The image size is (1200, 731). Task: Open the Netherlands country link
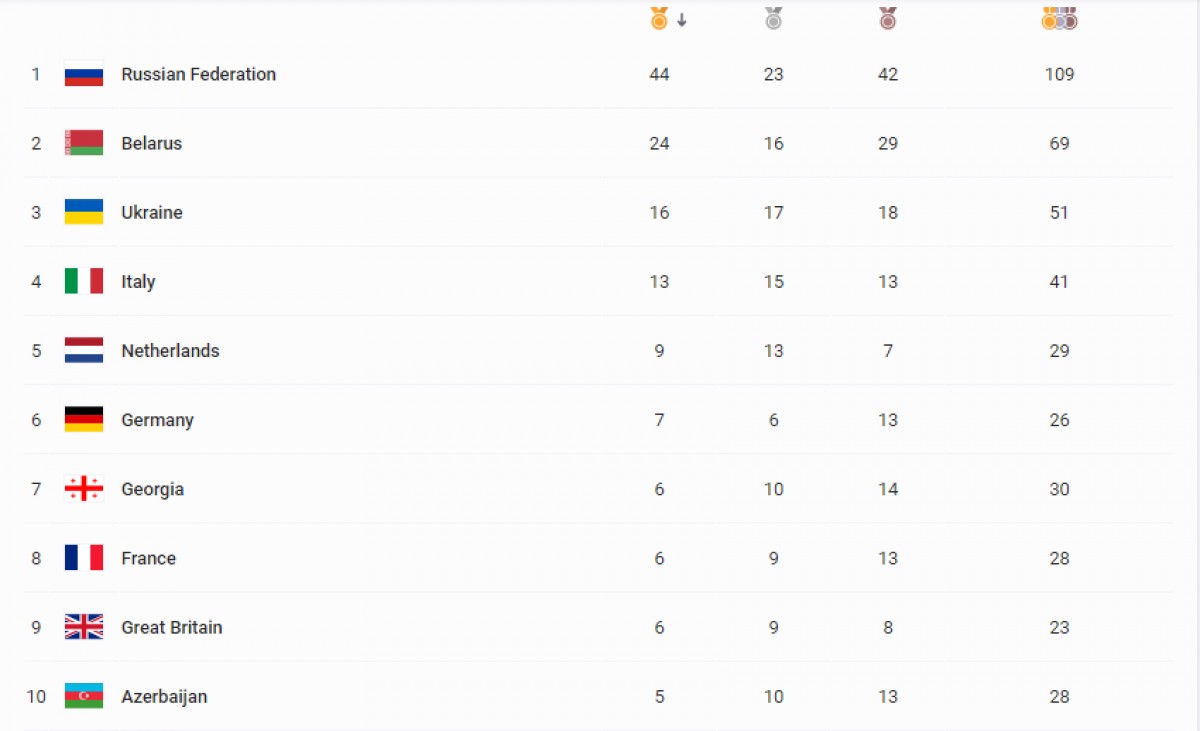[170, 351]
